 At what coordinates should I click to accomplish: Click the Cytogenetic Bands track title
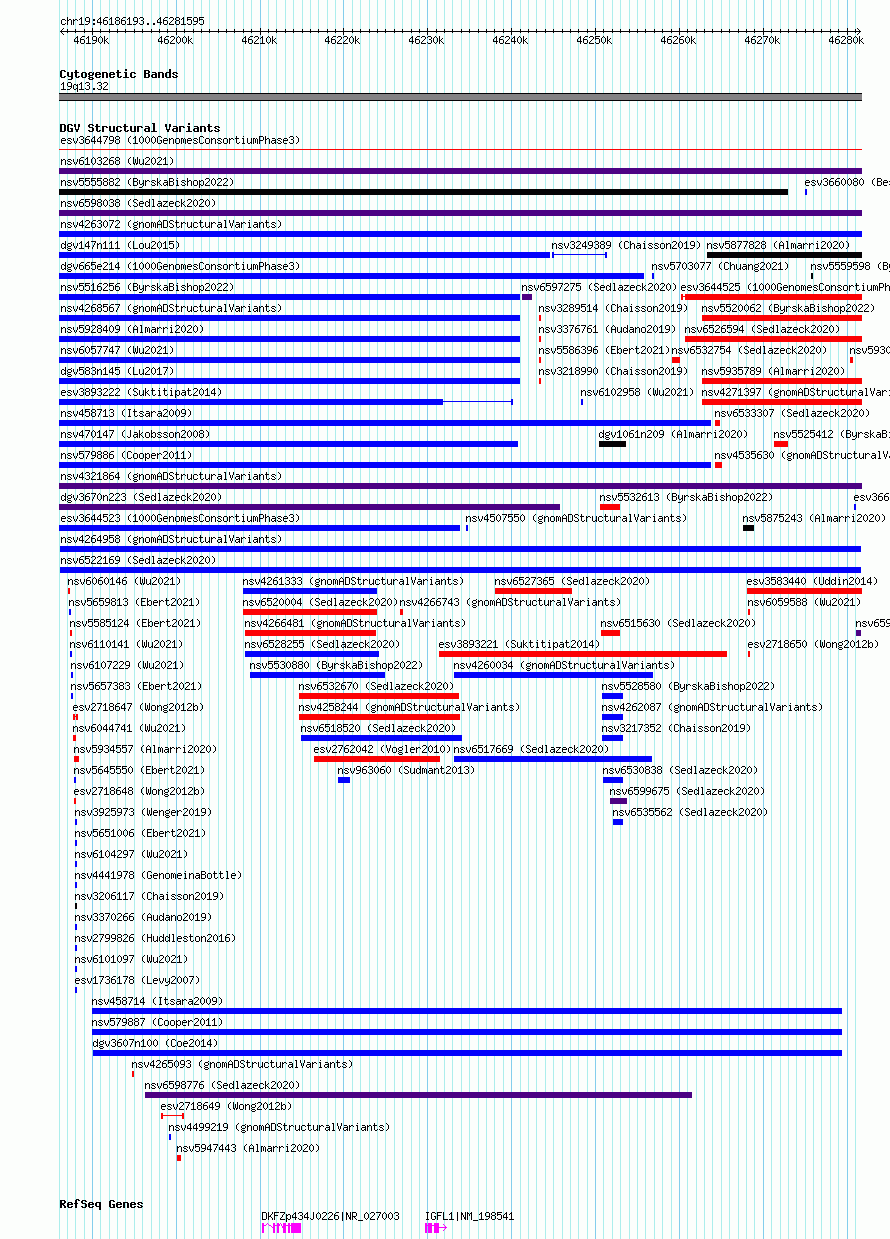(x=119, y=74)
